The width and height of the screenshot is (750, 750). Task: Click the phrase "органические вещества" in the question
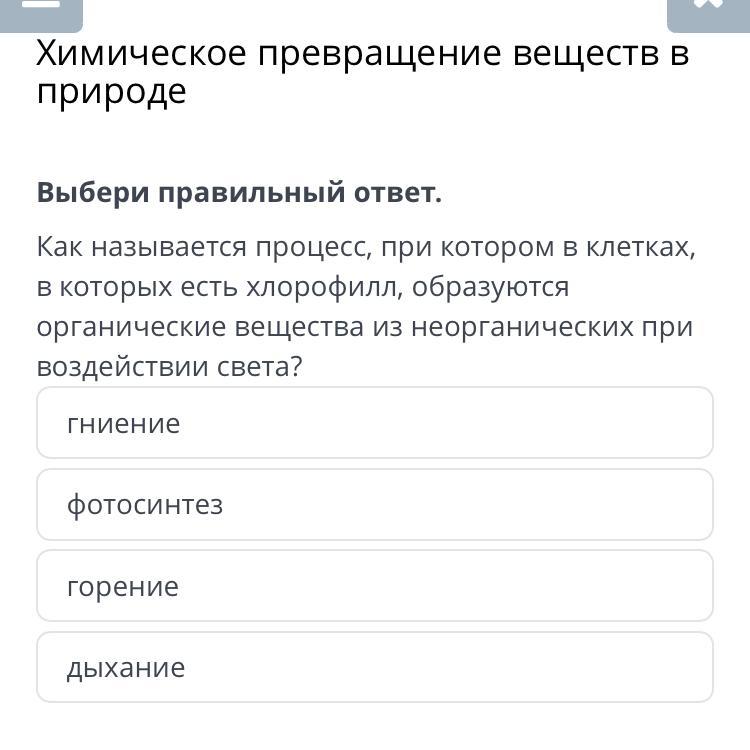point(201,327)
